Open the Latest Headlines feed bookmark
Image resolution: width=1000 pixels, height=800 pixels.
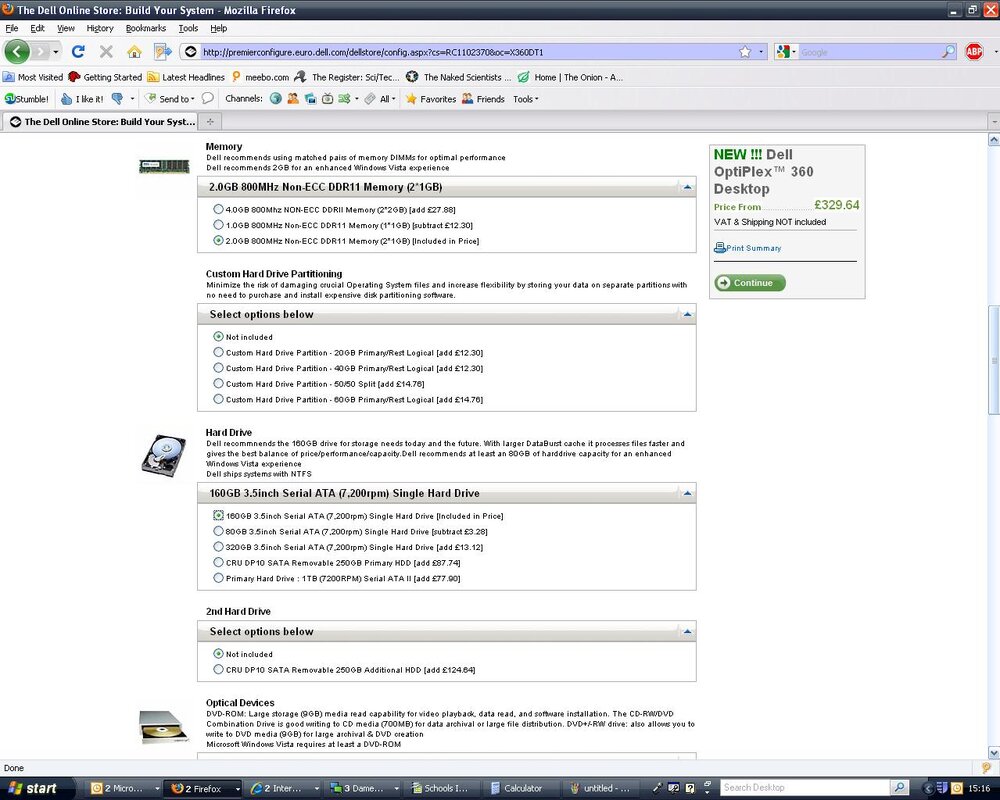186,77
